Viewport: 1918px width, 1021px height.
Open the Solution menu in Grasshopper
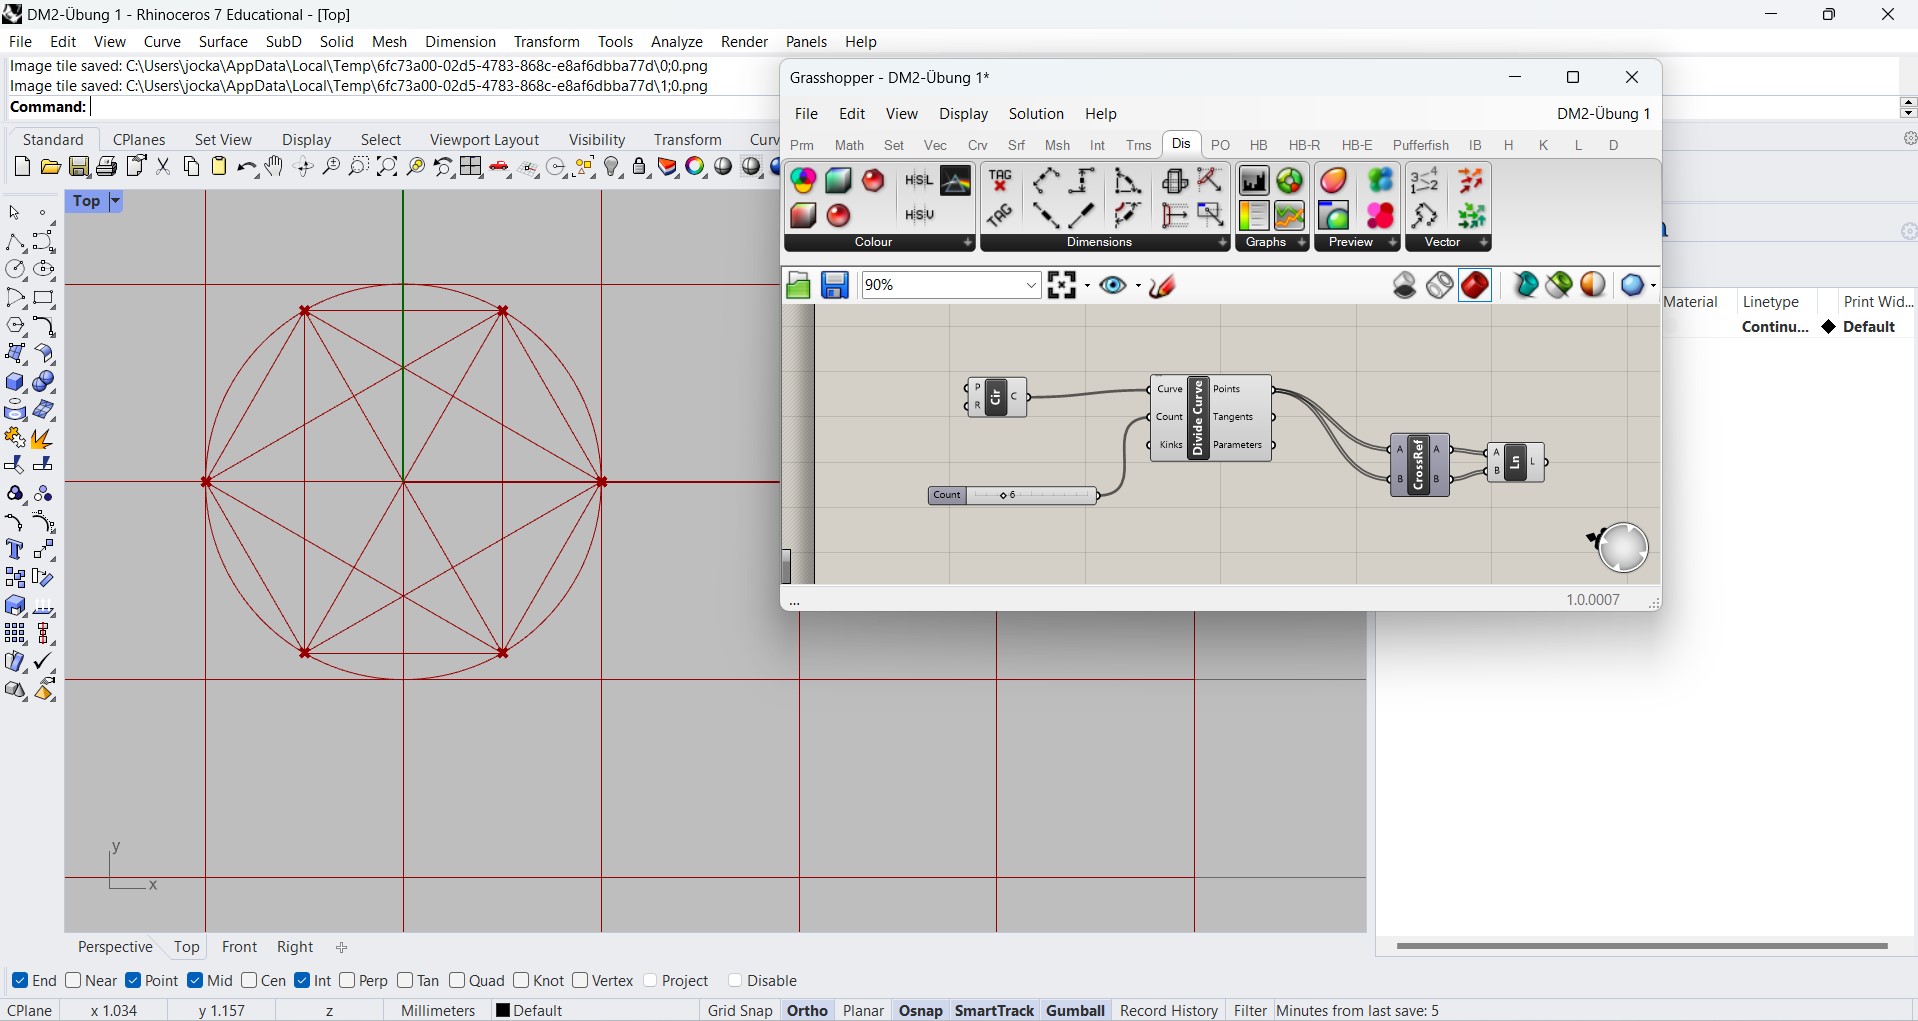(1036, 114)
